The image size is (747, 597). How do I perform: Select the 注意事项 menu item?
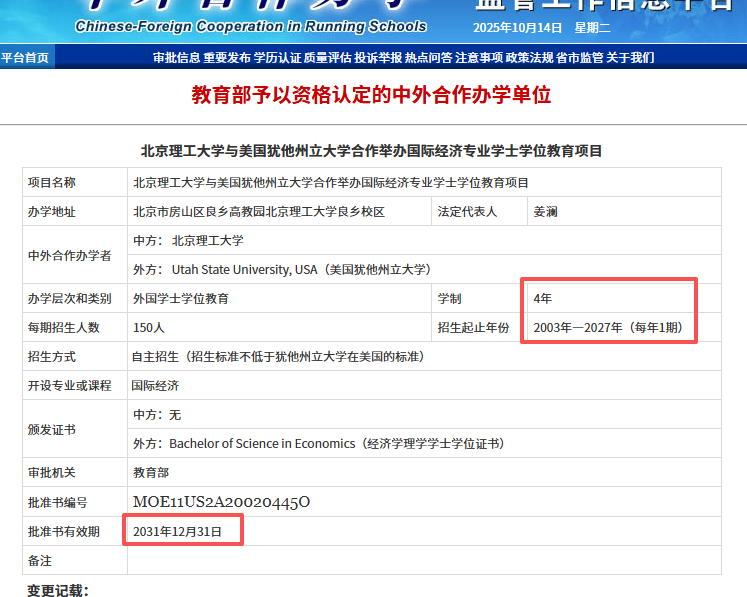(x=479, y=58)
